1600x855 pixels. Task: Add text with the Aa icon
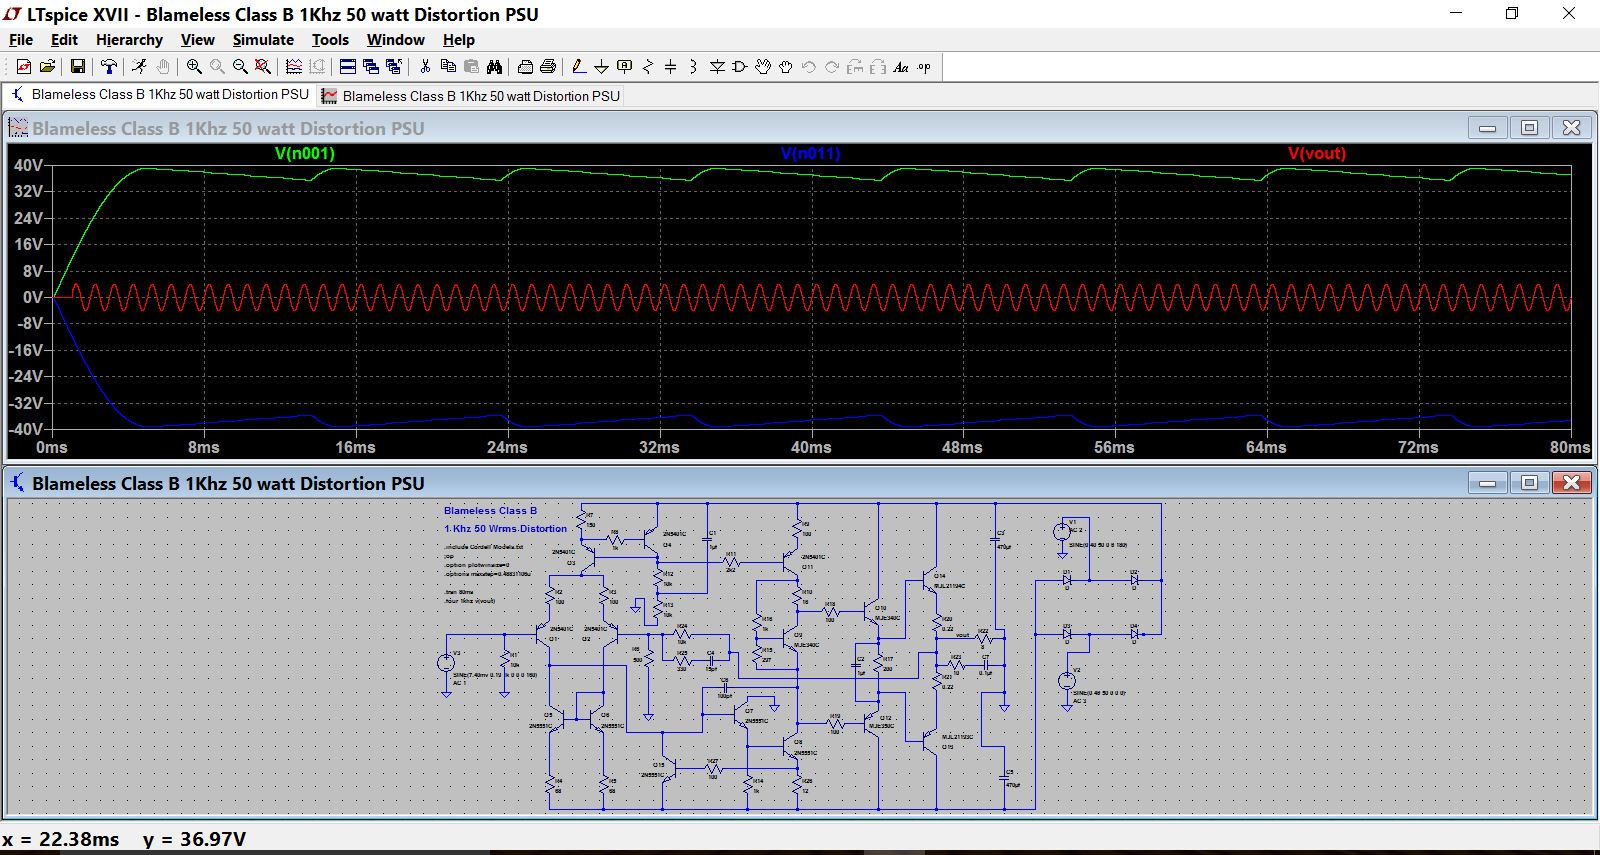(901, 67)
